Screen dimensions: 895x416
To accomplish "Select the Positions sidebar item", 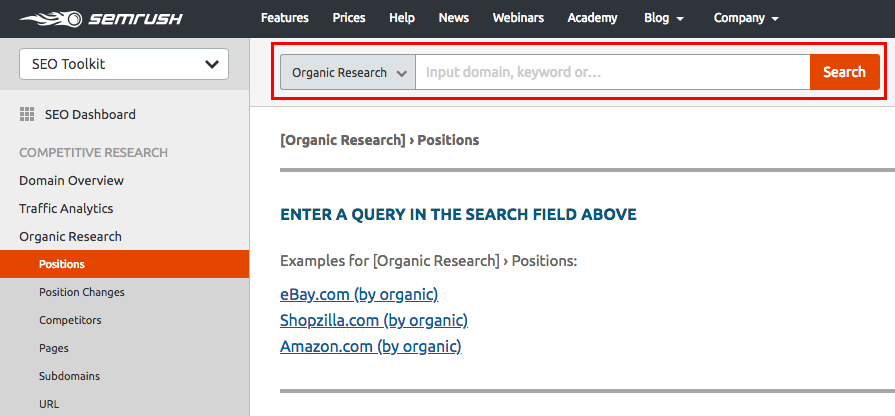I will 124,264.
